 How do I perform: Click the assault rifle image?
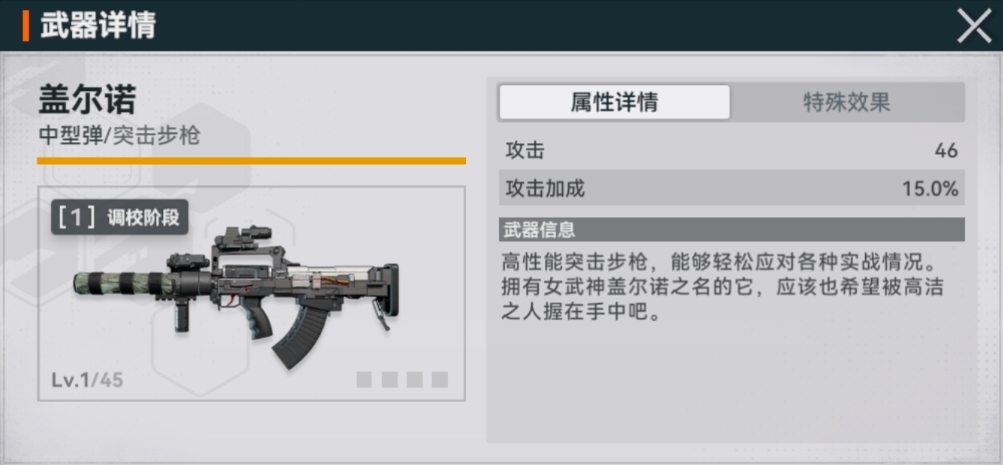pyautogui.click(x=236, y=297)
